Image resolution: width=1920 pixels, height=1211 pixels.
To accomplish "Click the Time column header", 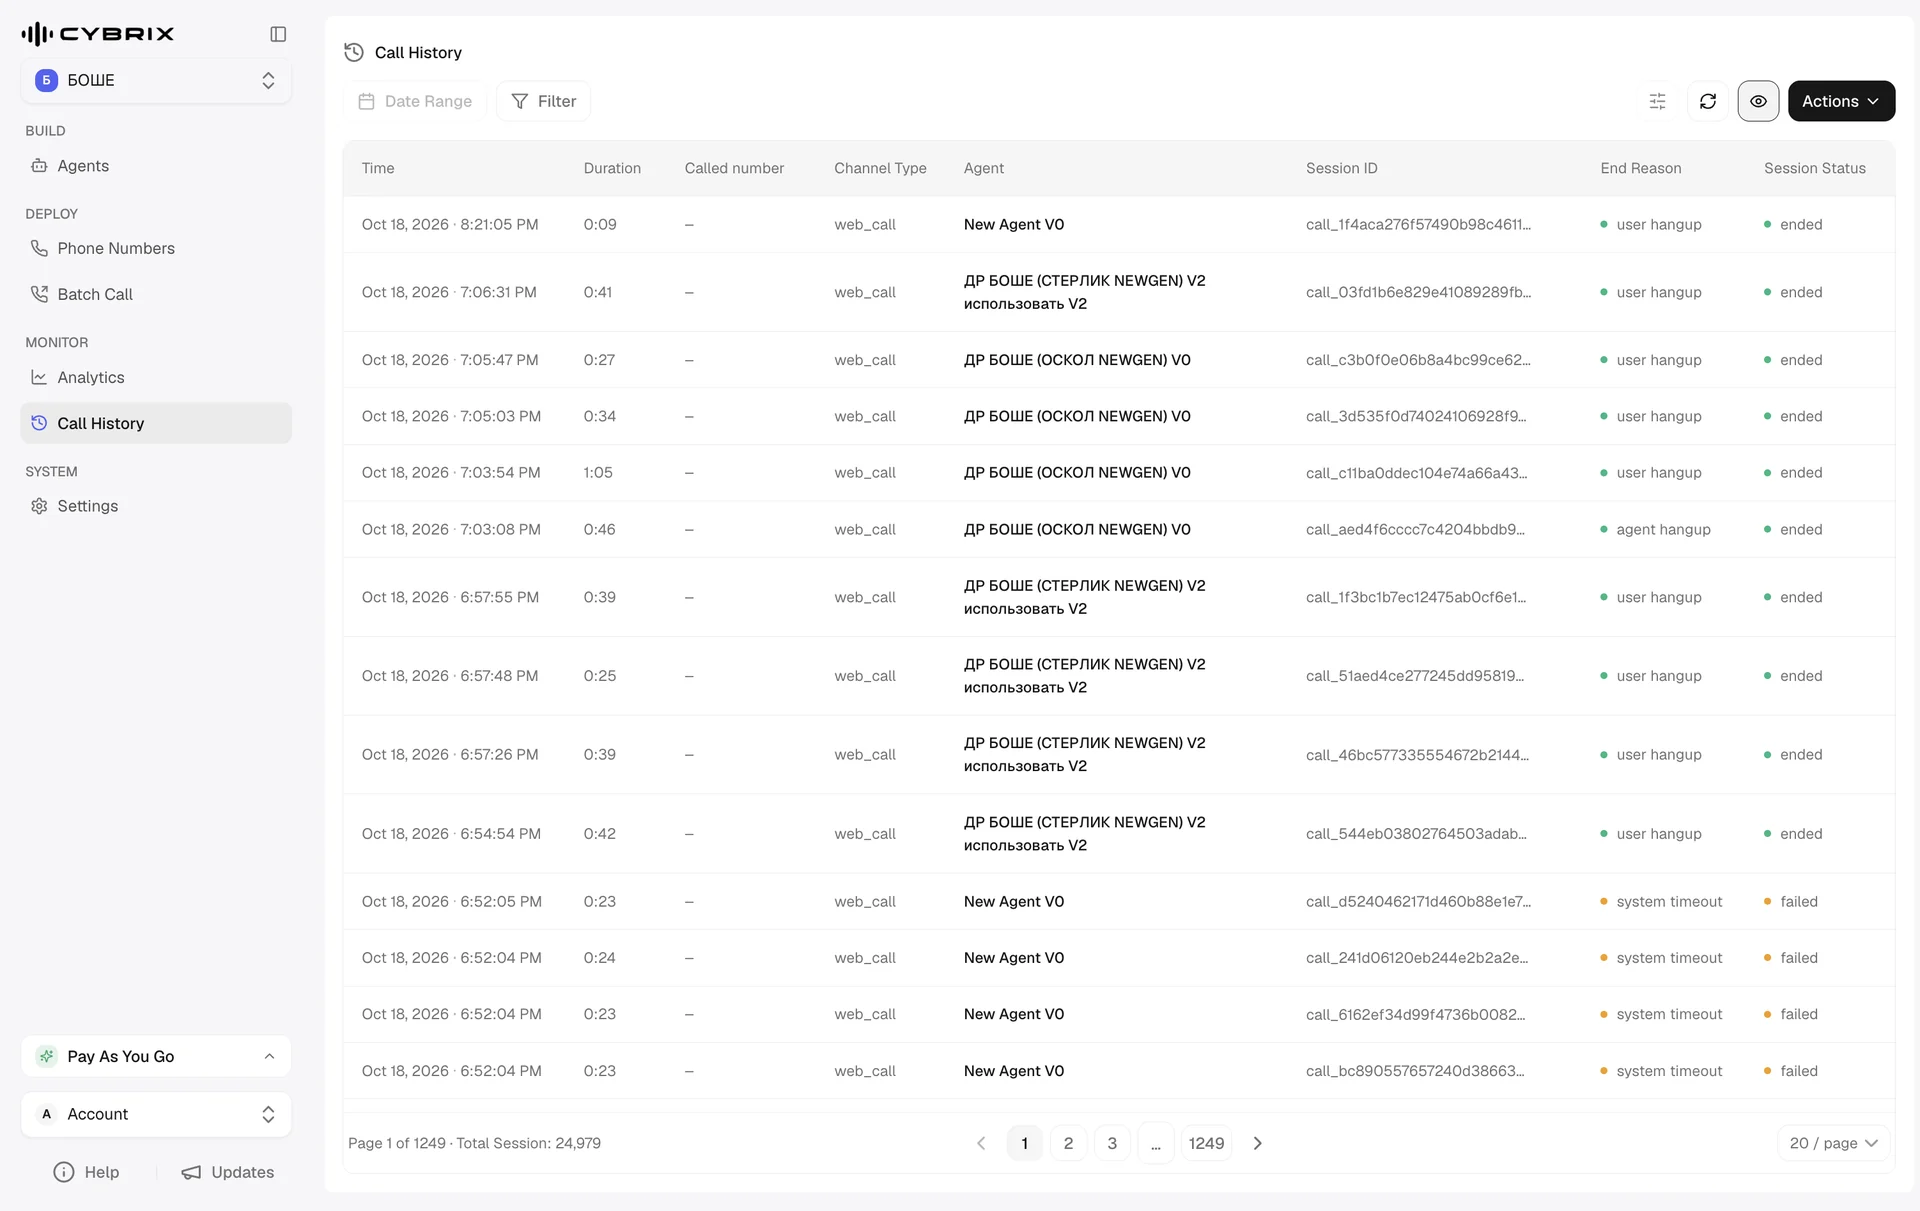I will (378, 168).
